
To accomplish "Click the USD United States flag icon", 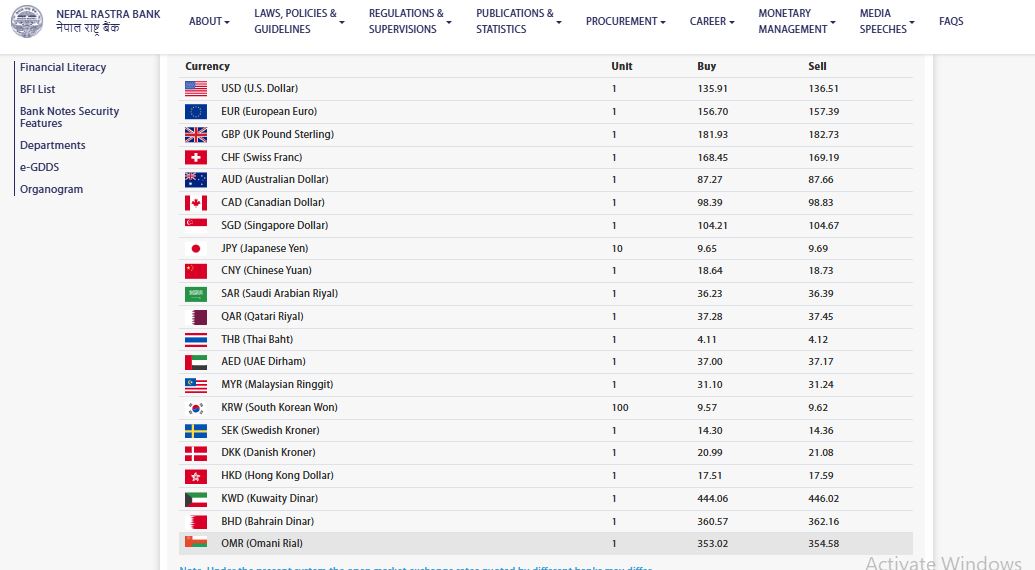I will point(196,88).
